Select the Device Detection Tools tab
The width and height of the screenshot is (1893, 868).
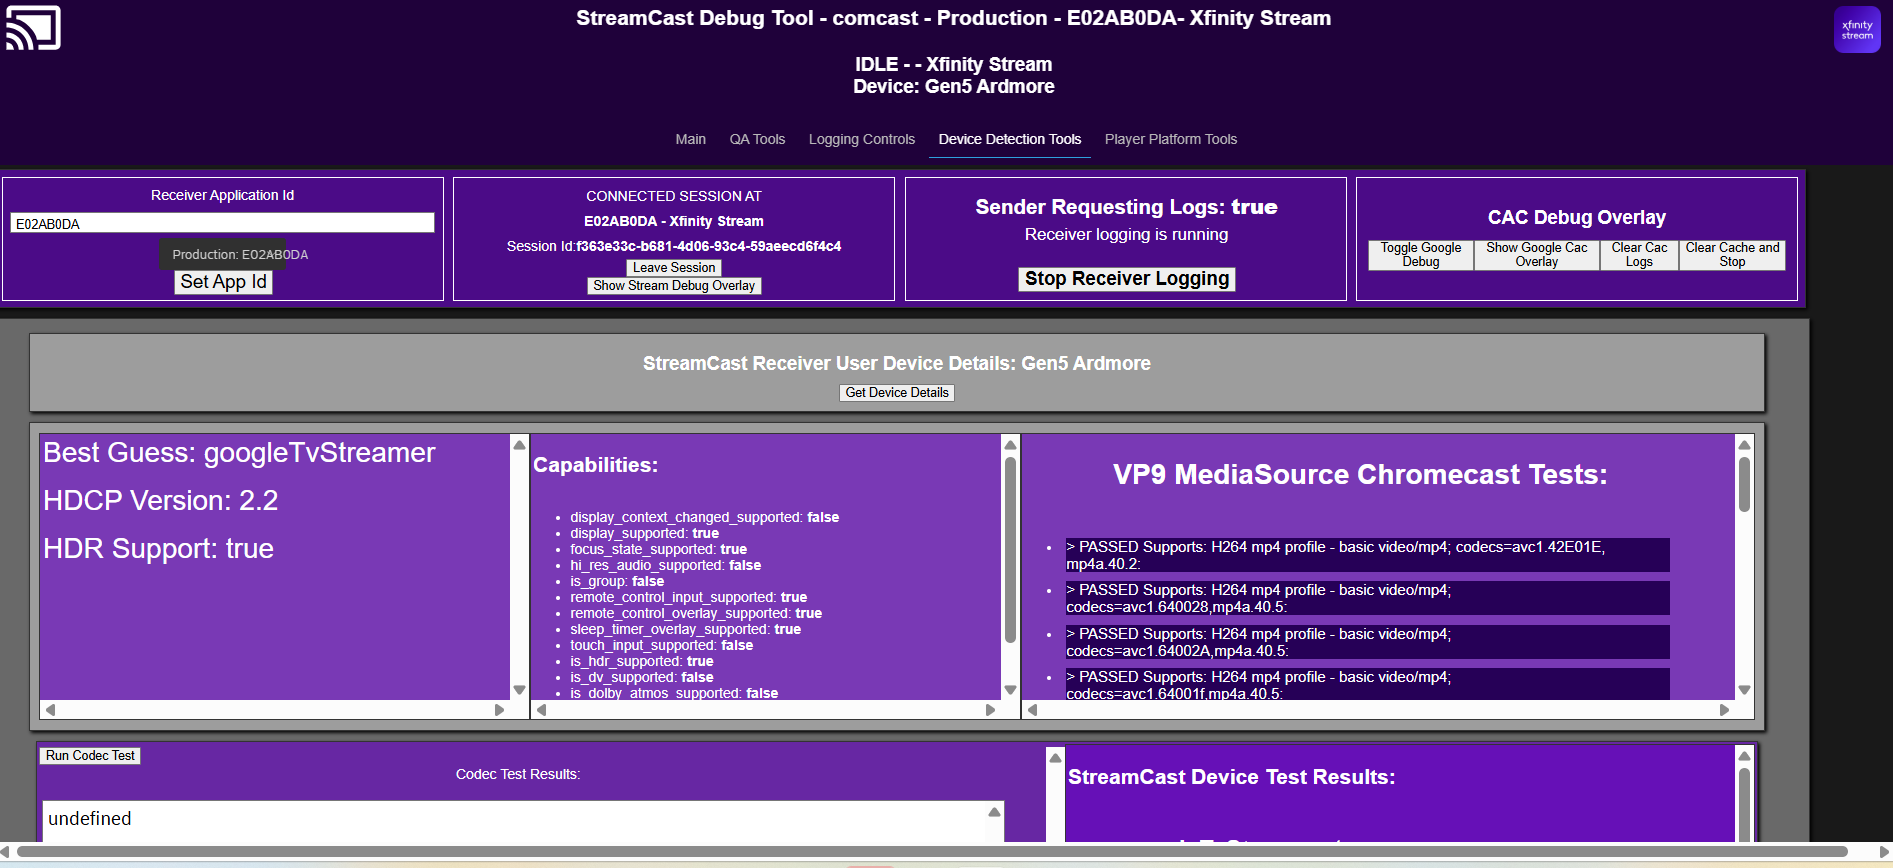(x=1009, y=139)
